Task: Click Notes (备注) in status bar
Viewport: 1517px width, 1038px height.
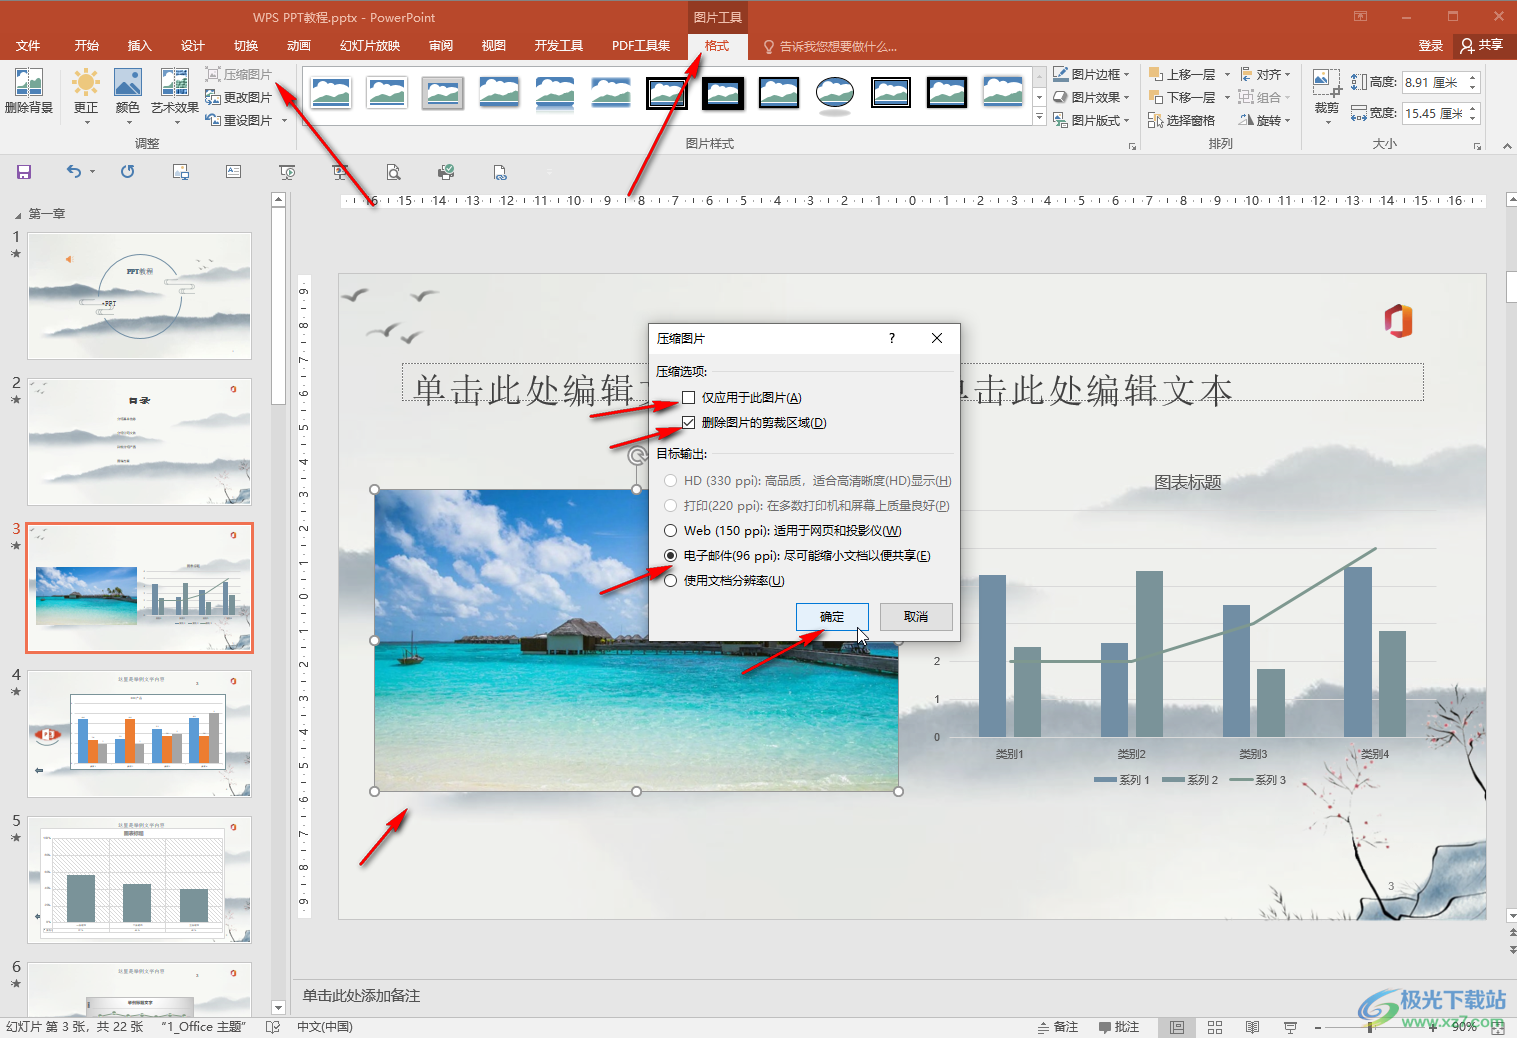Action: (1058, 1027)
